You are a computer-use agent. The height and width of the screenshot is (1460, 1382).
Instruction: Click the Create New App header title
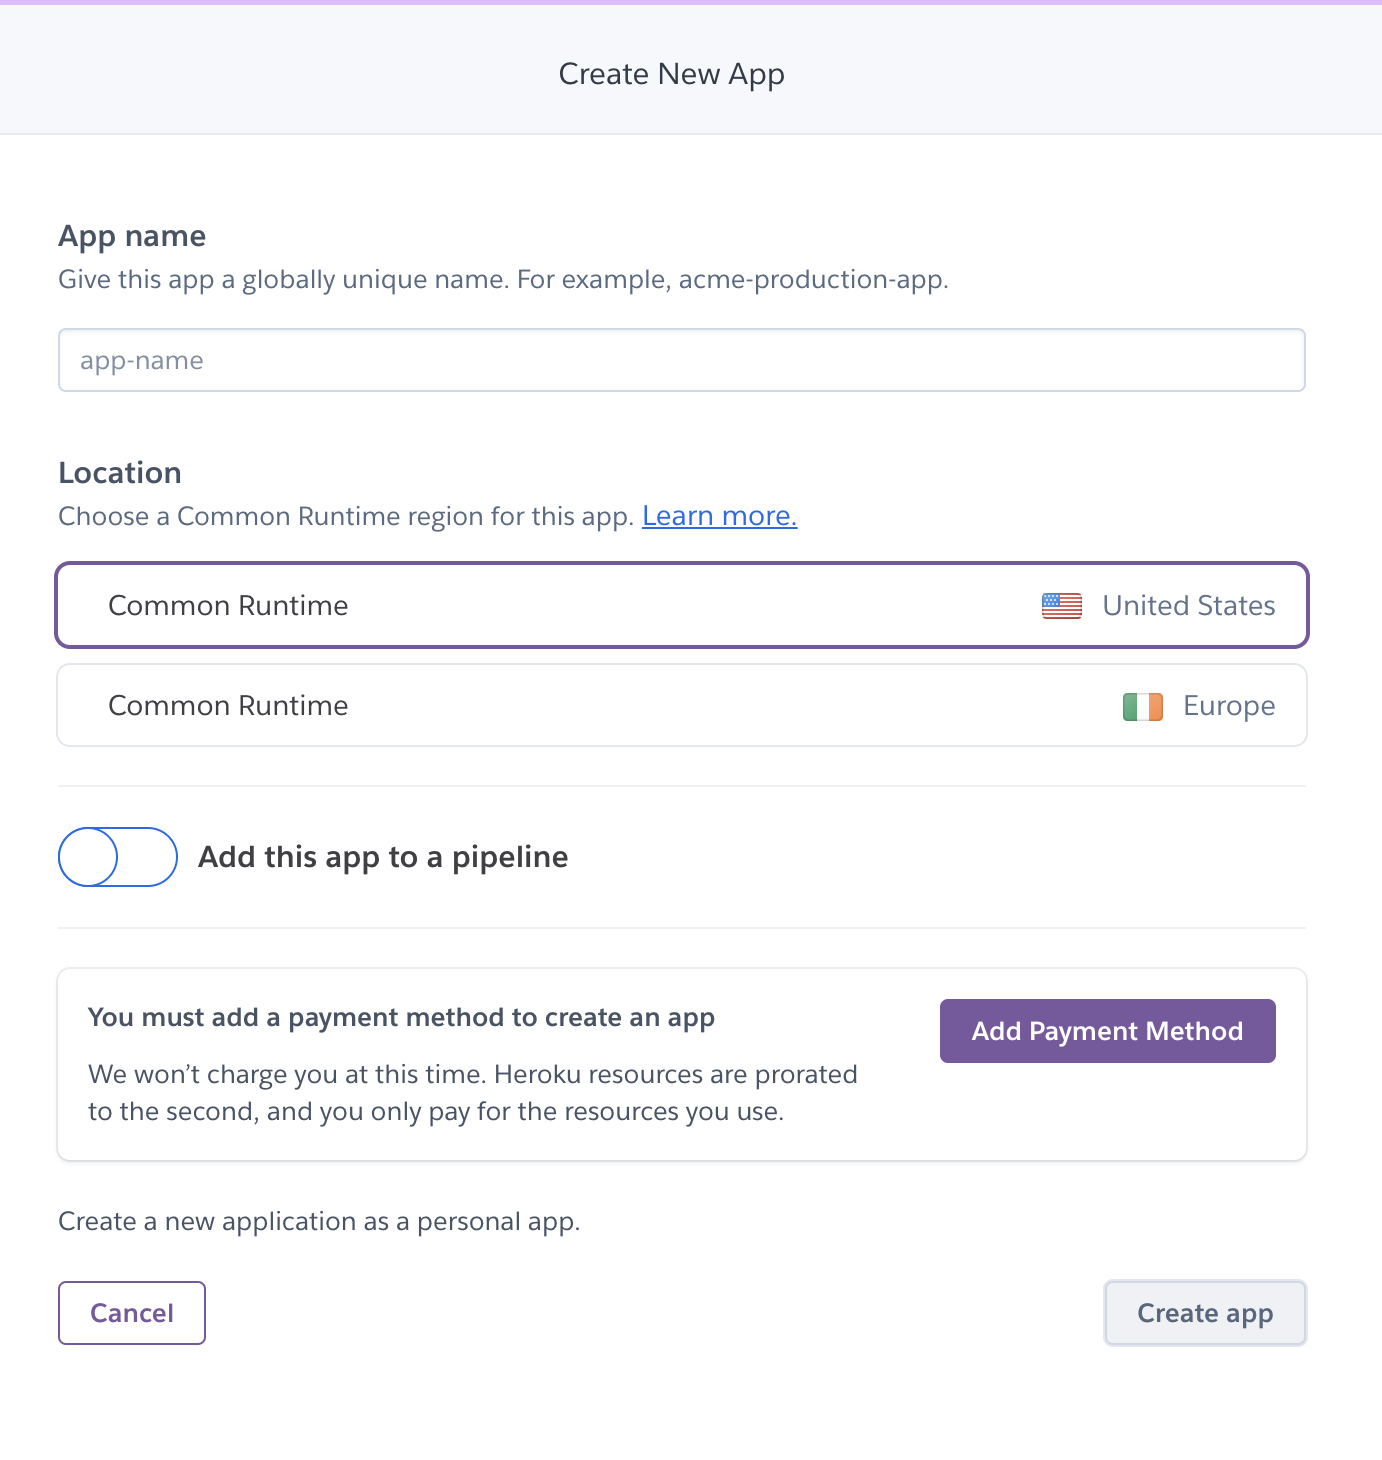click(x=671, y=74)
